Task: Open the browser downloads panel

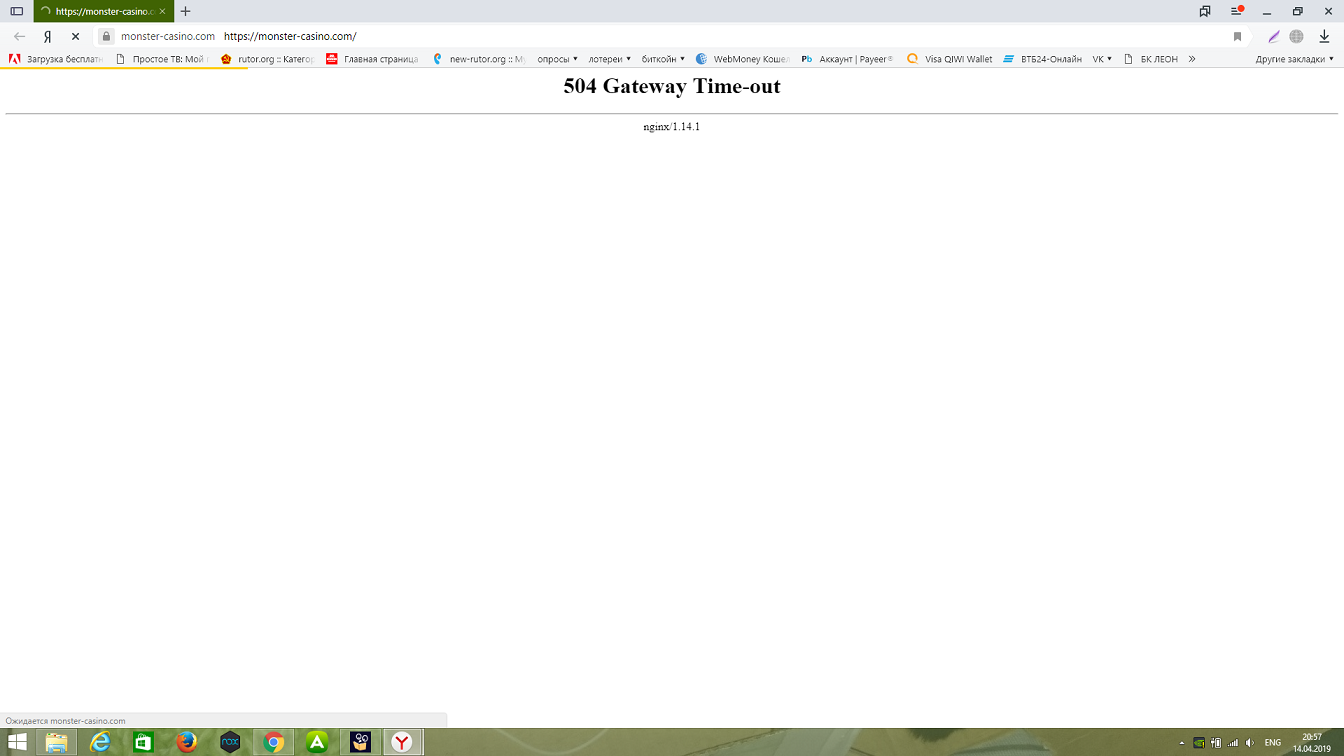Action: (x=1324, y=36)
